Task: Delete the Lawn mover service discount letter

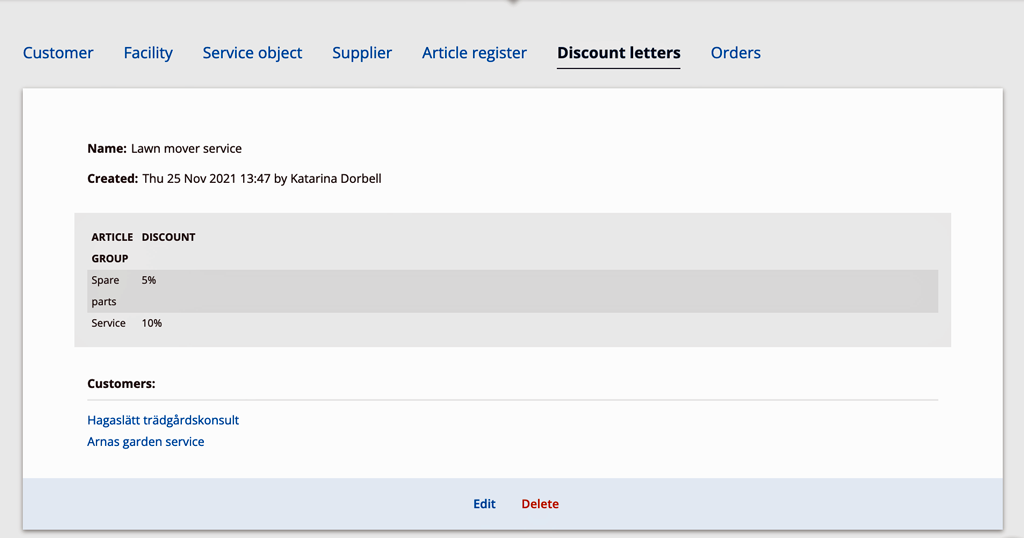Action: coord(540,504)
